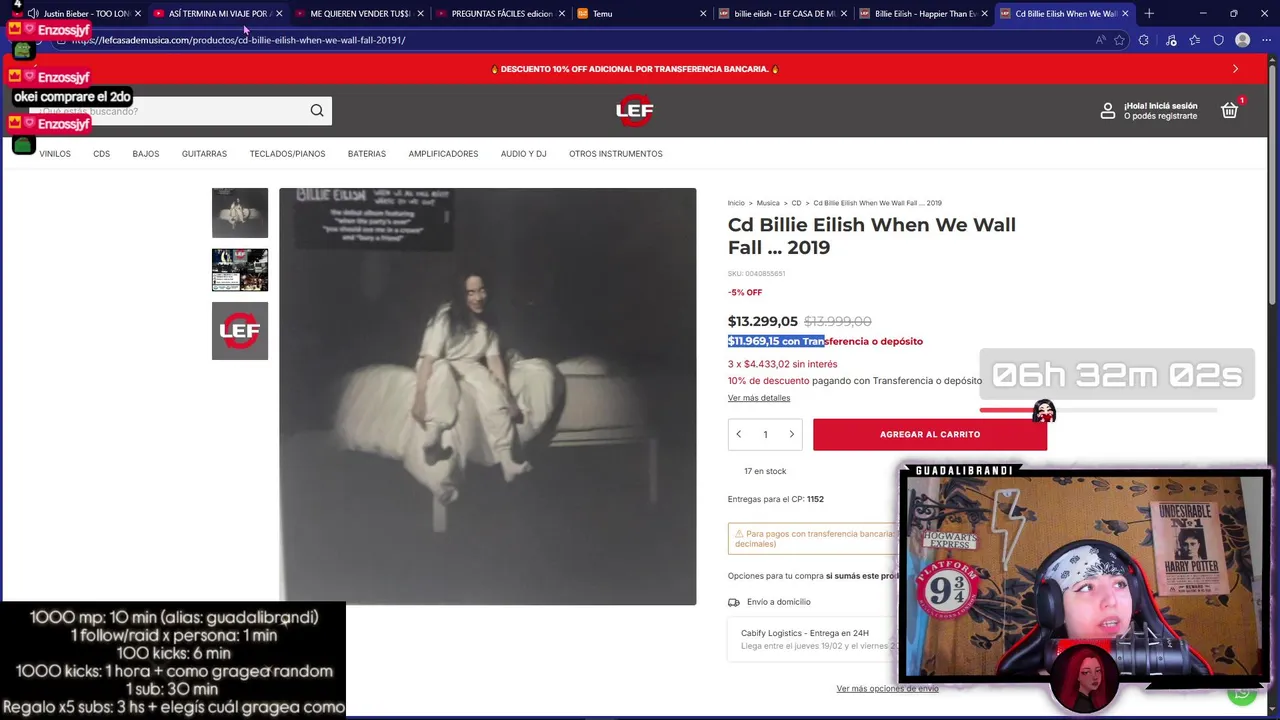The image size is (1280, 720).
Task: Click the Read aloud icon in address bar
Action: point(1100,40)
